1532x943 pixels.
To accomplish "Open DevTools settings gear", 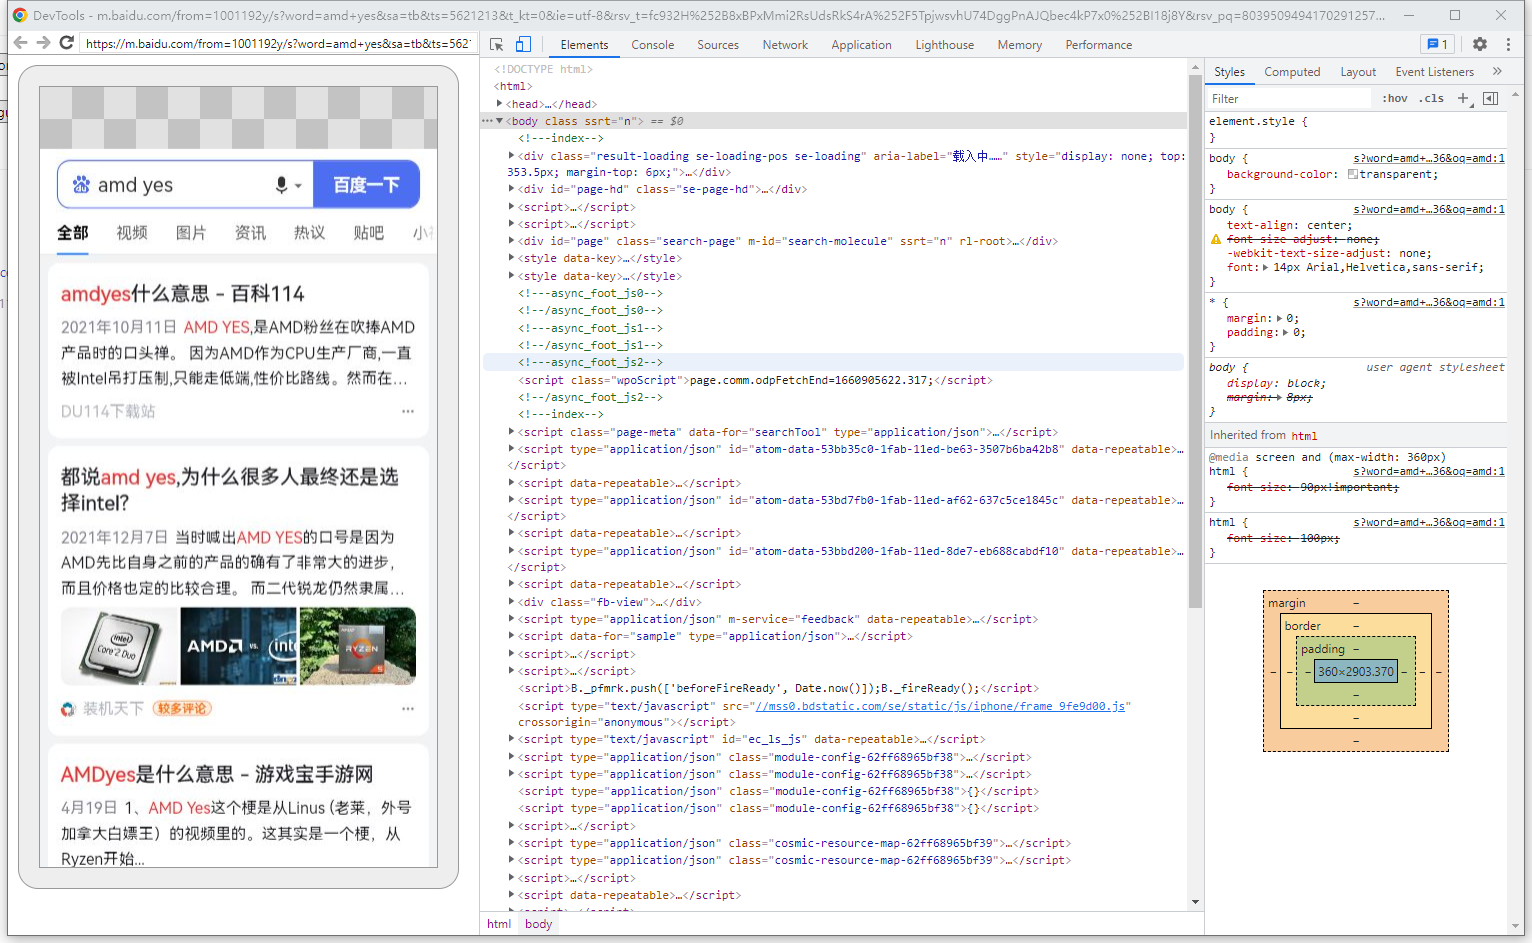I will [1480, 44].
